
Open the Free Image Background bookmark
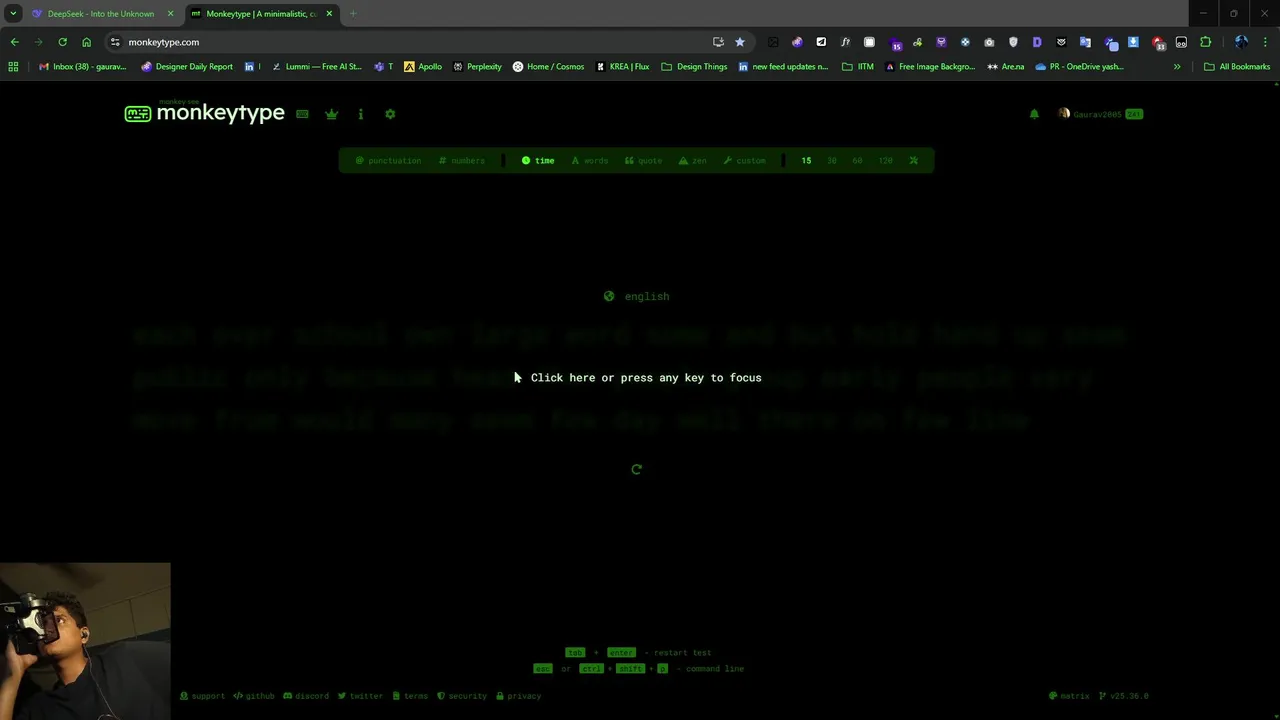(930, 67)
